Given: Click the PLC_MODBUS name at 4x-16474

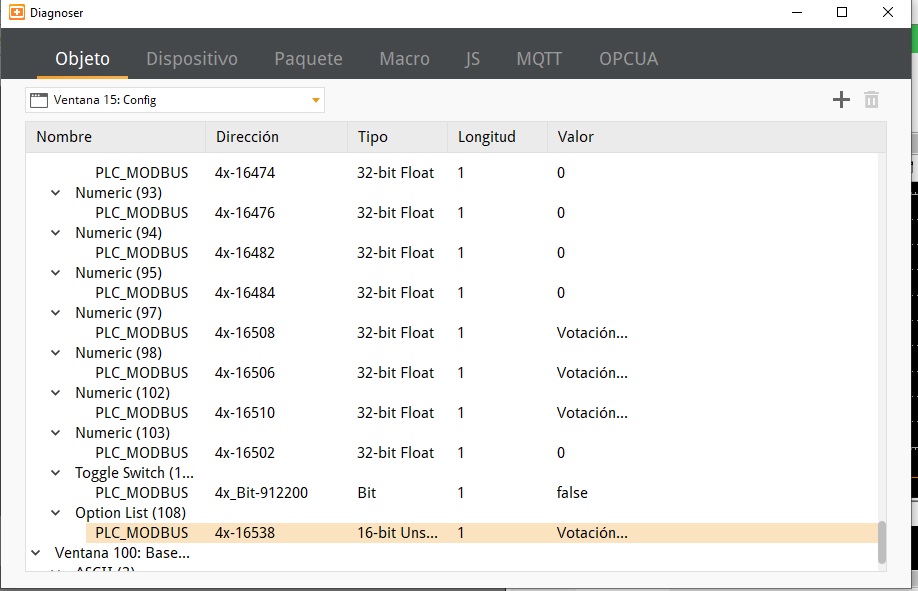Looking at the screenshot, I should pos(142,173).
